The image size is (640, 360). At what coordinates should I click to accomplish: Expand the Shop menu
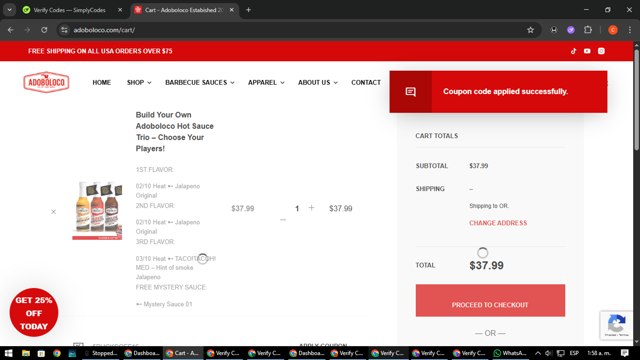[139, 82]
